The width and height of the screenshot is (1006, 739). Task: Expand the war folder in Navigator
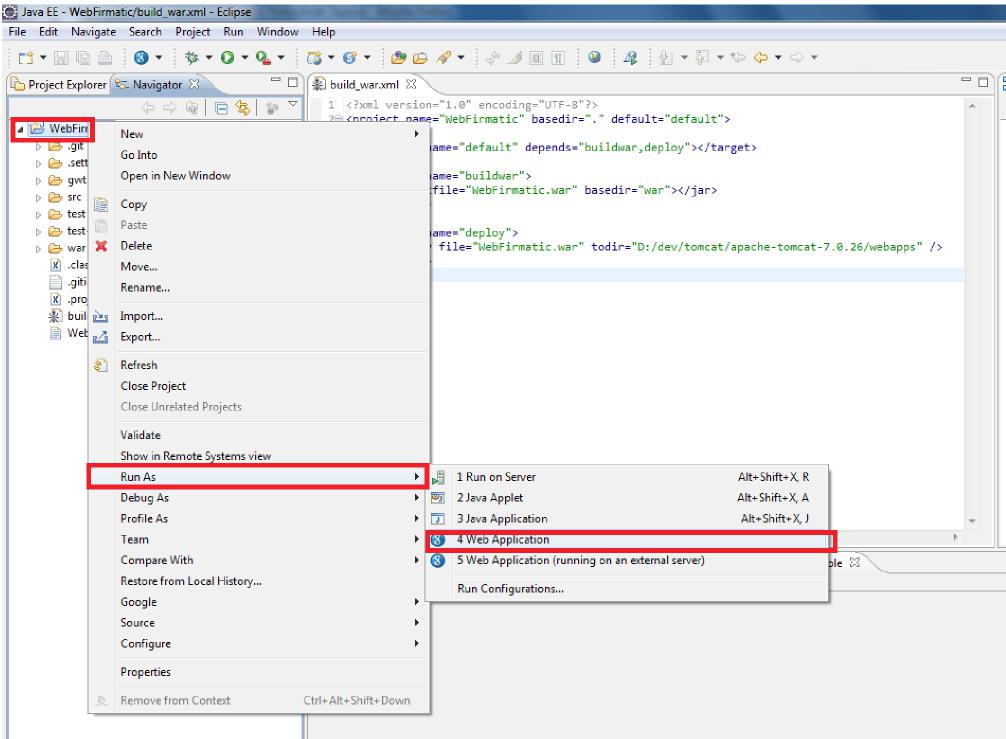tap(40, 248)
